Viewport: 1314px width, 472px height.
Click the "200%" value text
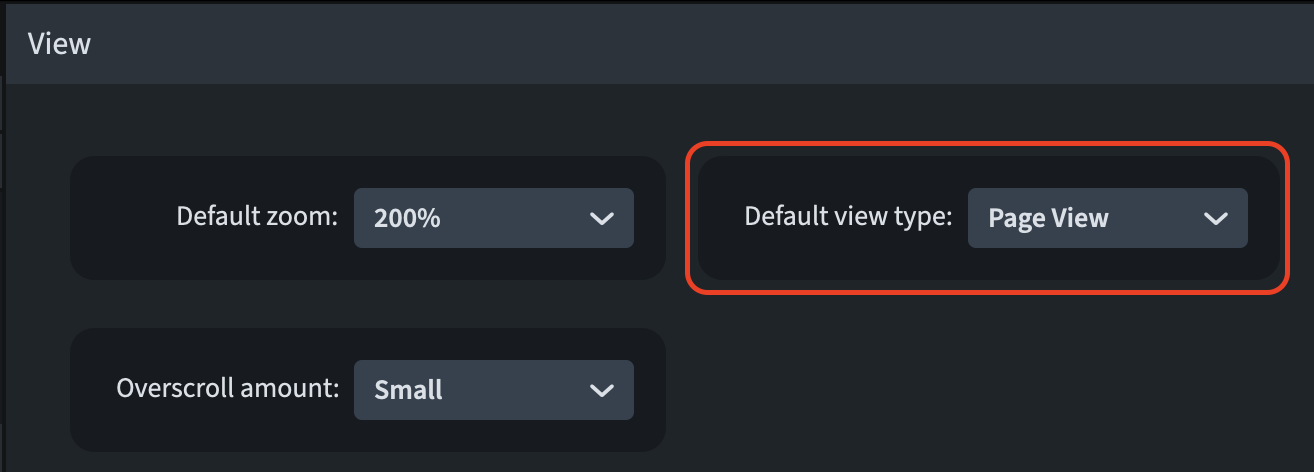click(x=407, y=219)
